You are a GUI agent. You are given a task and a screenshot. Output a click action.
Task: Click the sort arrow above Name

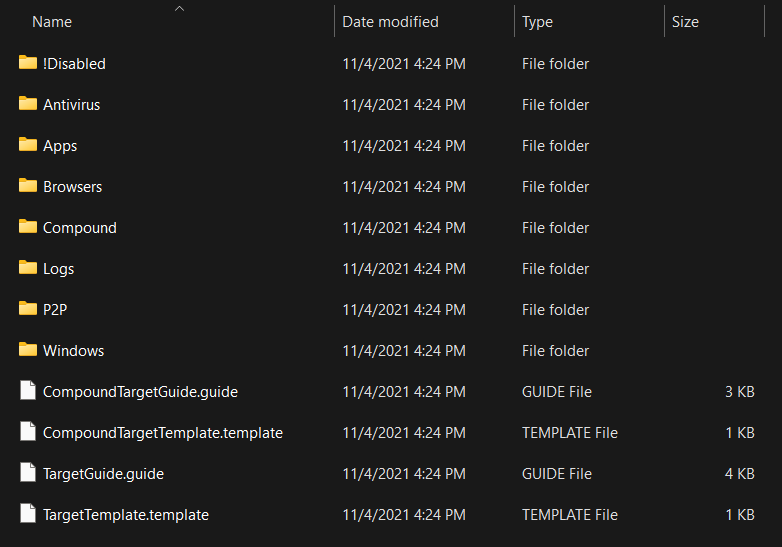179,8
